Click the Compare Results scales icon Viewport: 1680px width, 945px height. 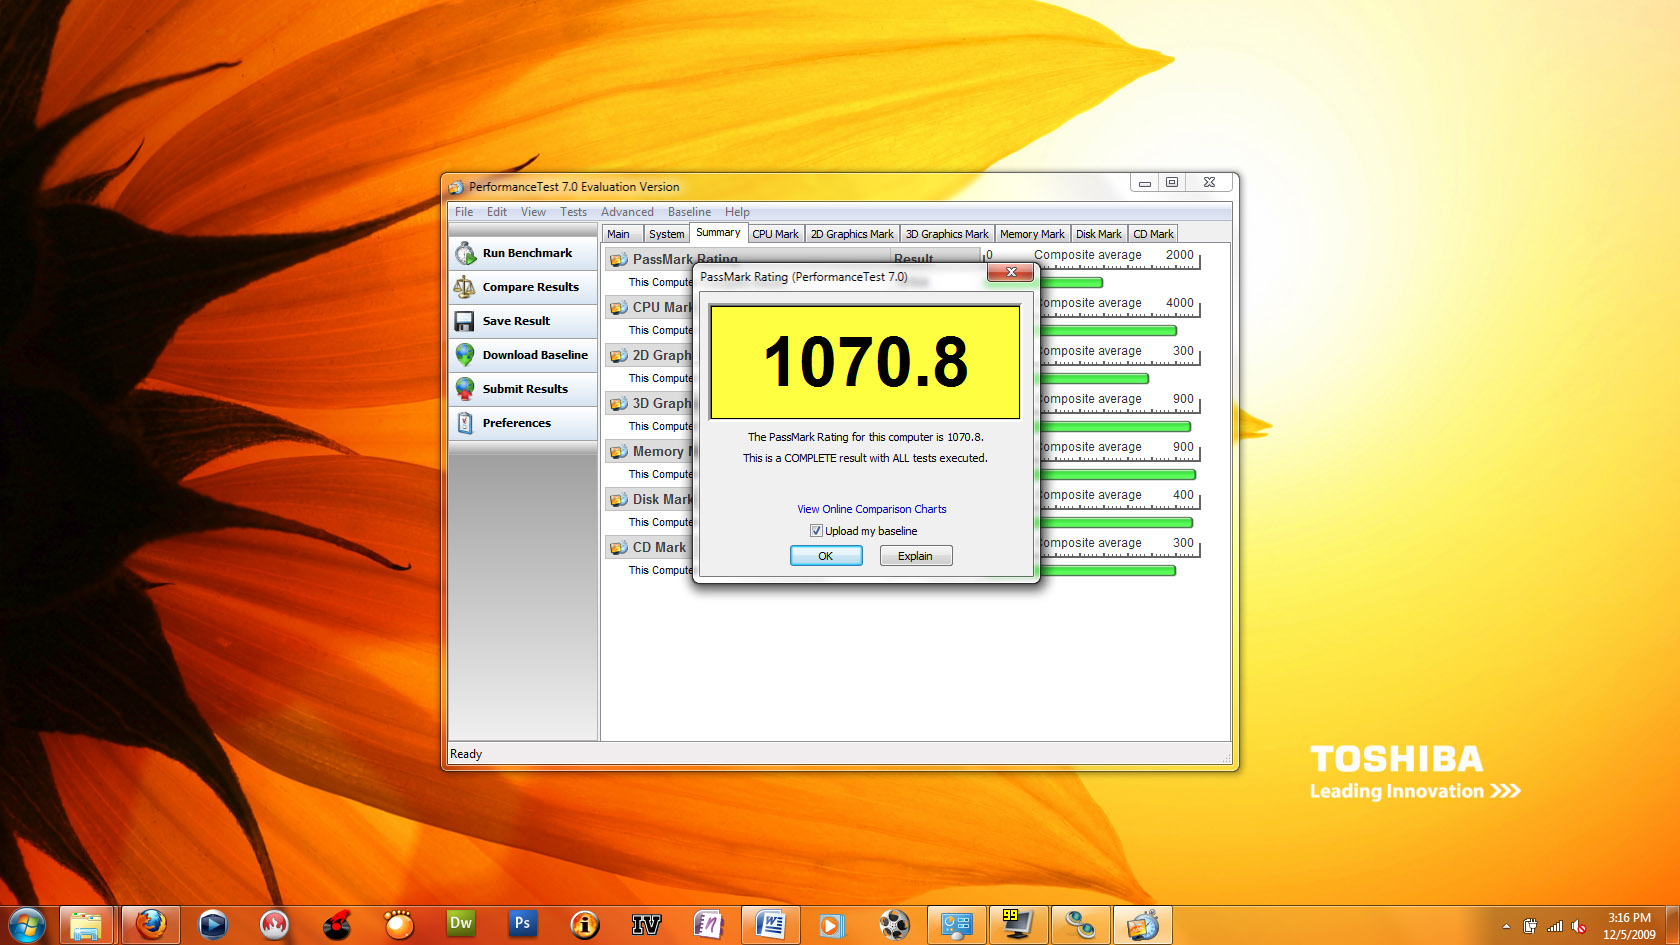pyautogui.click(x=465, y=287)
